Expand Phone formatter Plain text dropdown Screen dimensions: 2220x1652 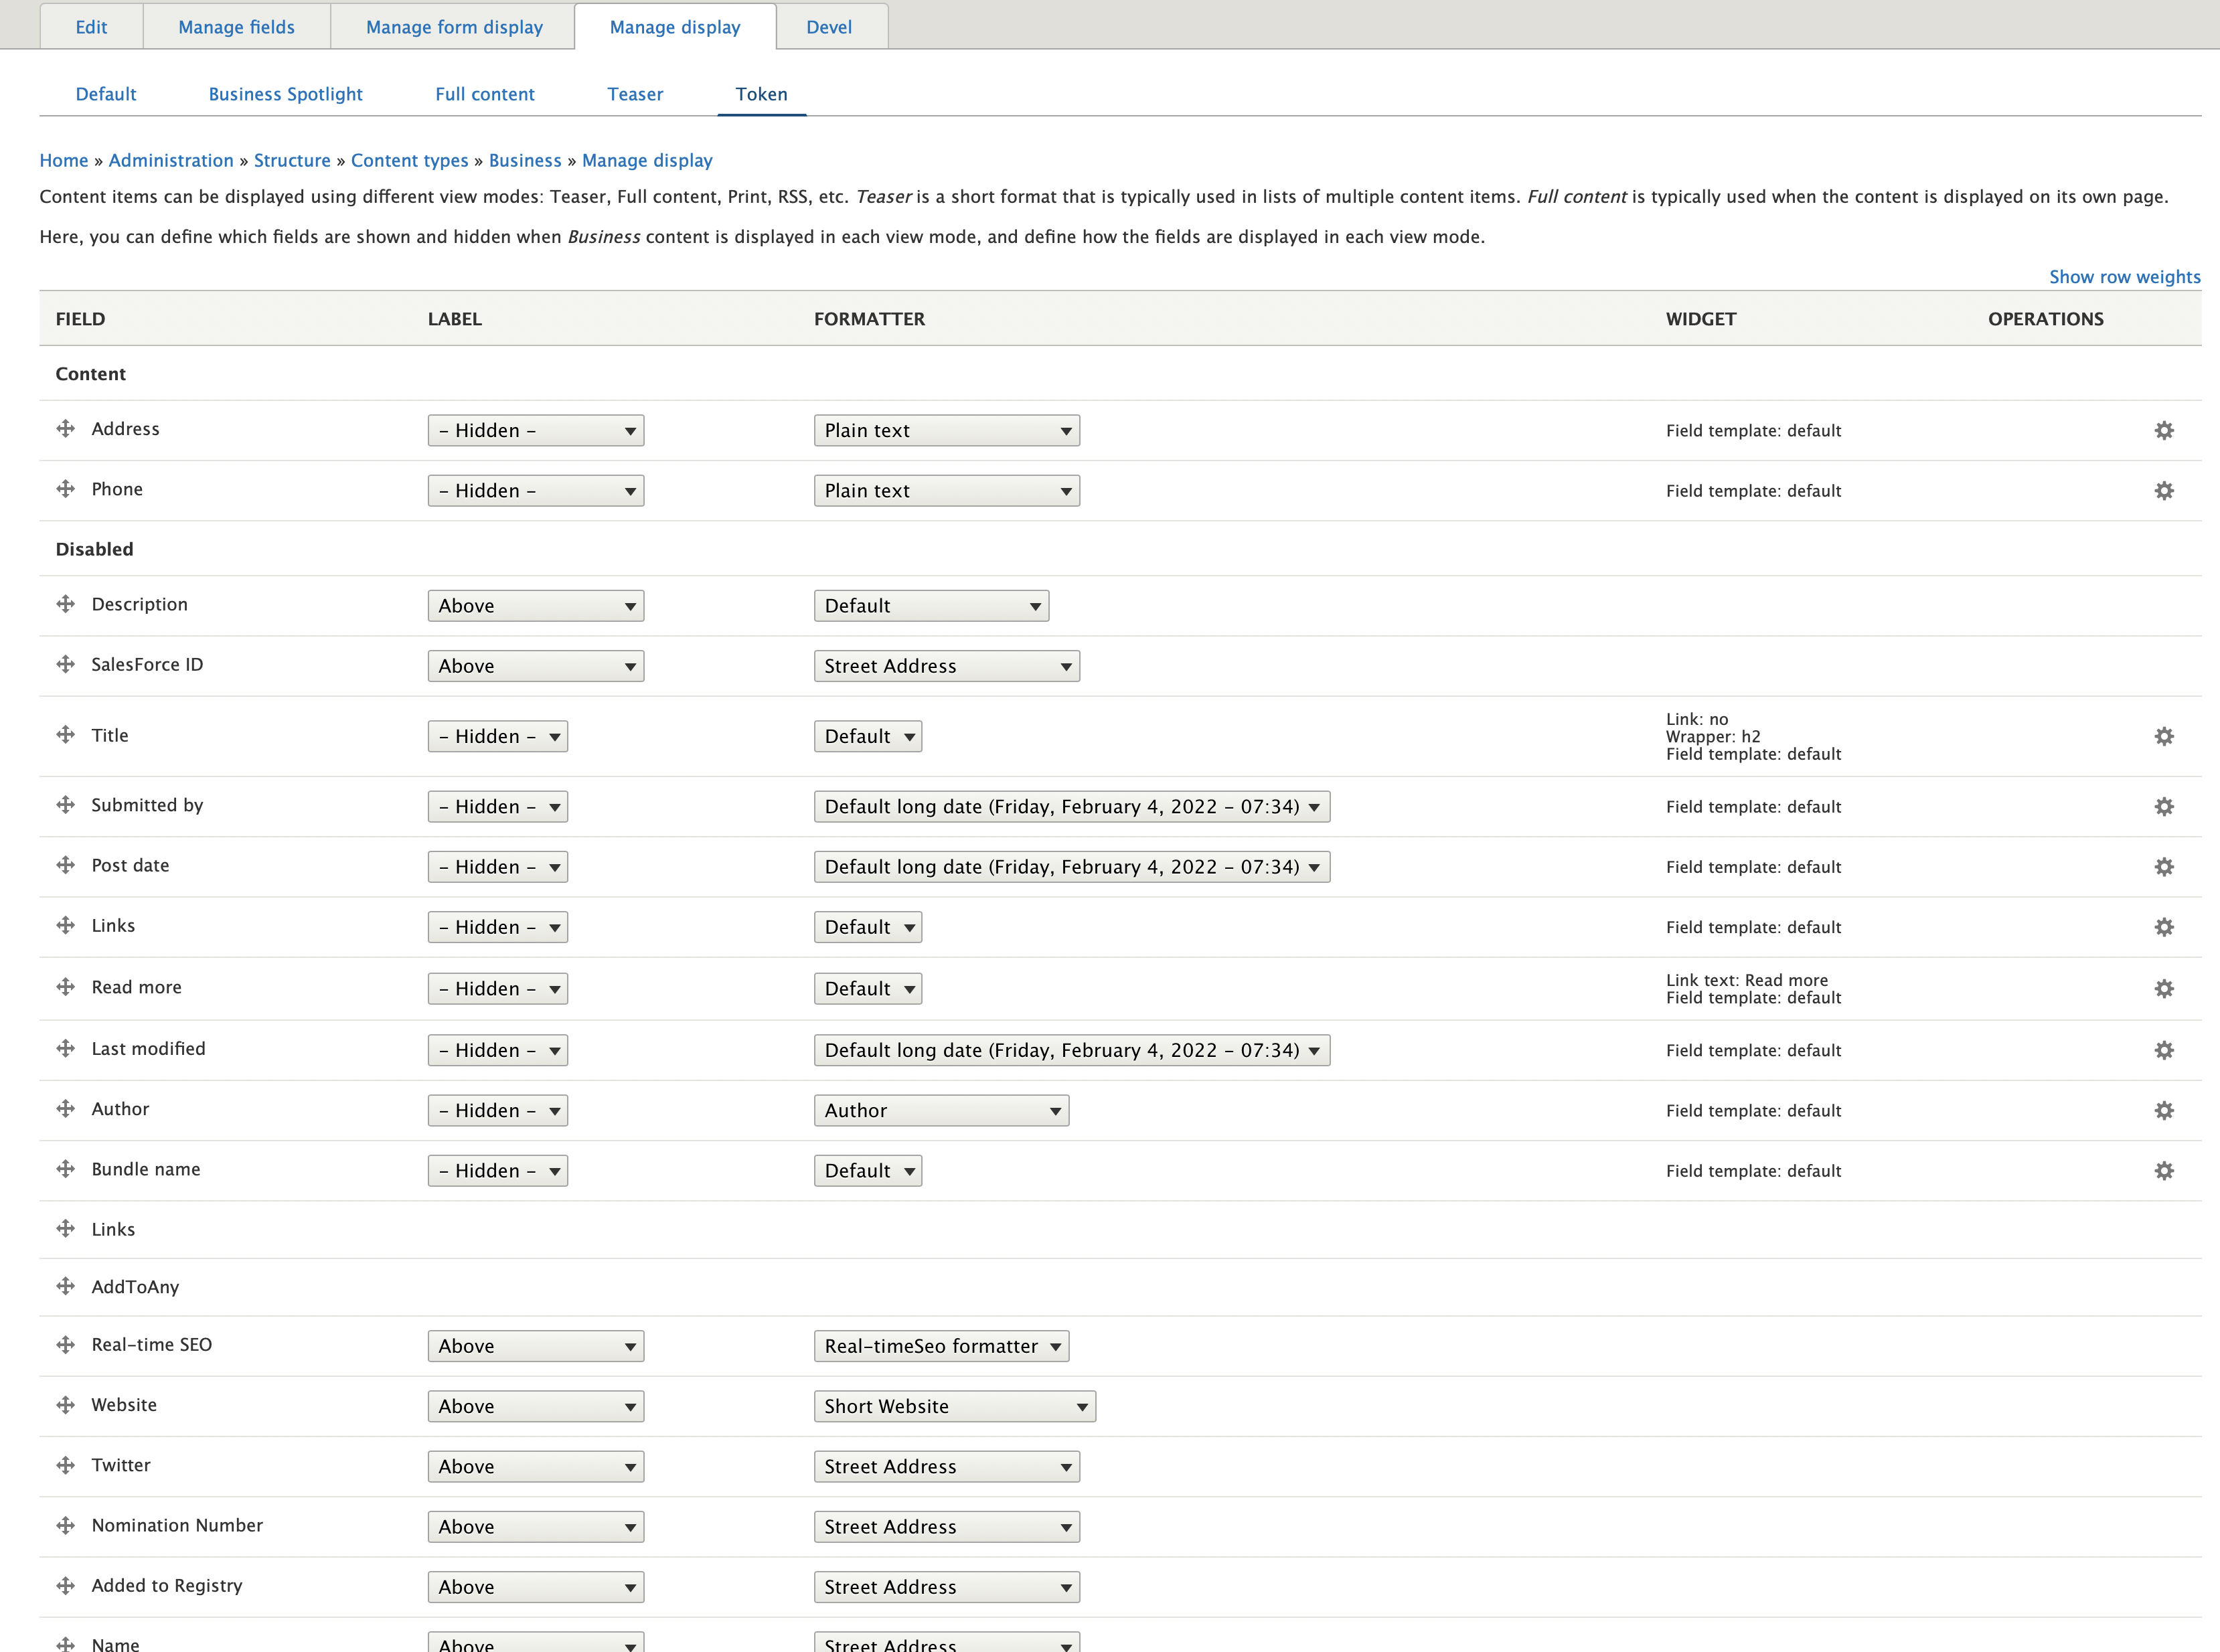click(946, 491)
